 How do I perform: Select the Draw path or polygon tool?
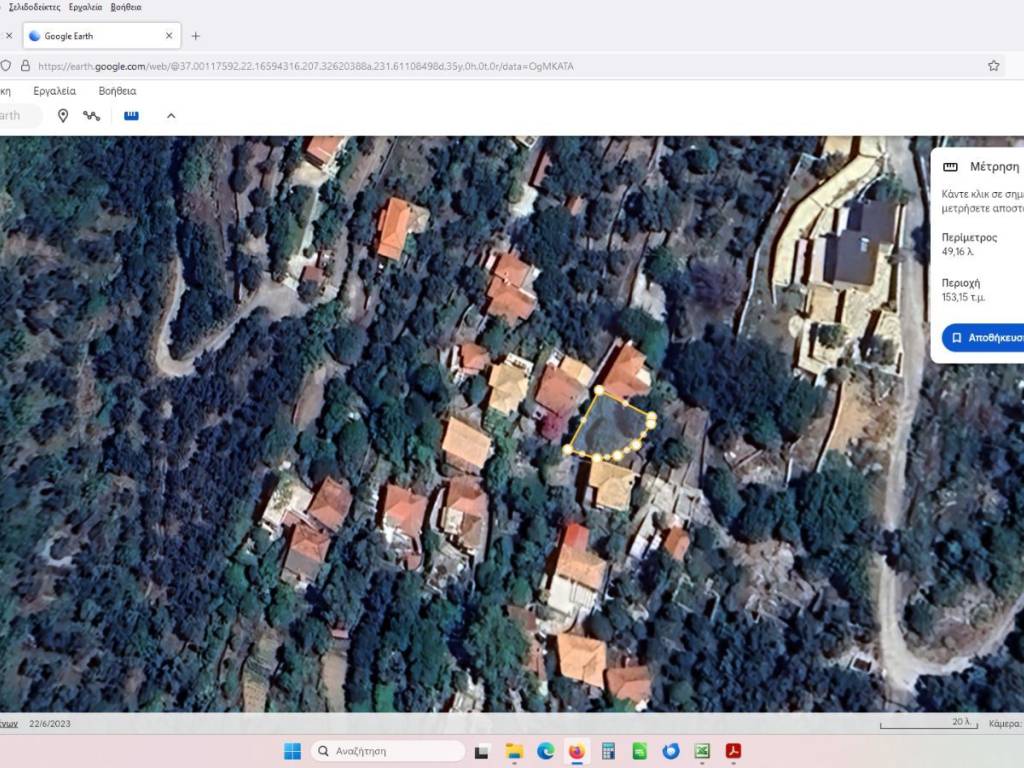point(92,116)
